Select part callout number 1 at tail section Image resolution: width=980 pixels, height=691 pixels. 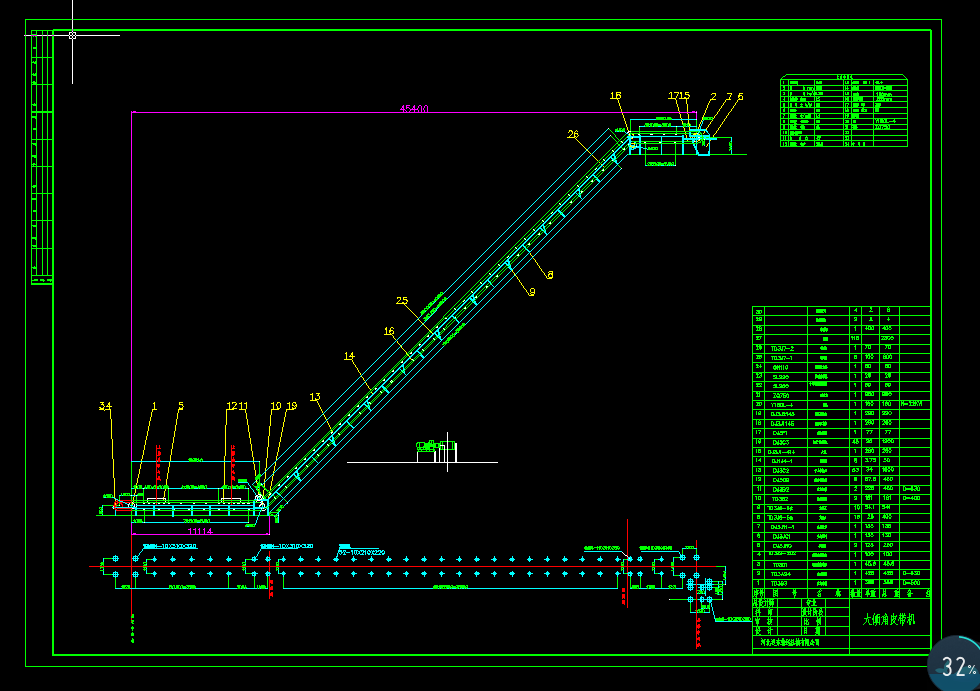154,406
